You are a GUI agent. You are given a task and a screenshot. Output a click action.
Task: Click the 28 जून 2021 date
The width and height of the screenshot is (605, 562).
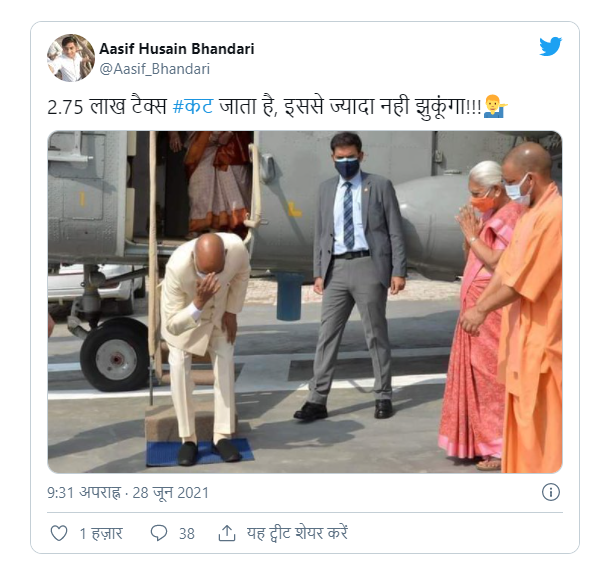pyautogui.click(x=171, y=493)
